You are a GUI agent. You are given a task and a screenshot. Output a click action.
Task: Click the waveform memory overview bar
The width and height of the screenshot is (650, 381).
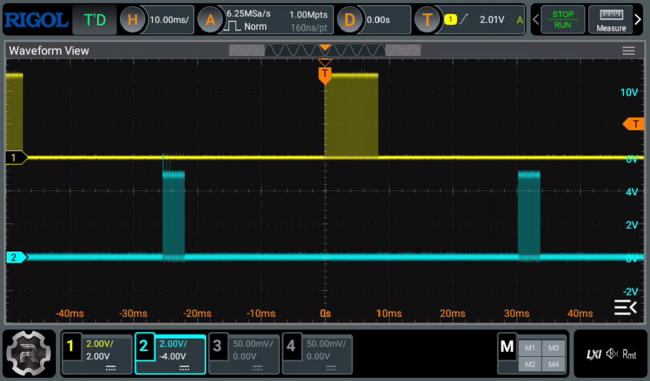point(325,51)
